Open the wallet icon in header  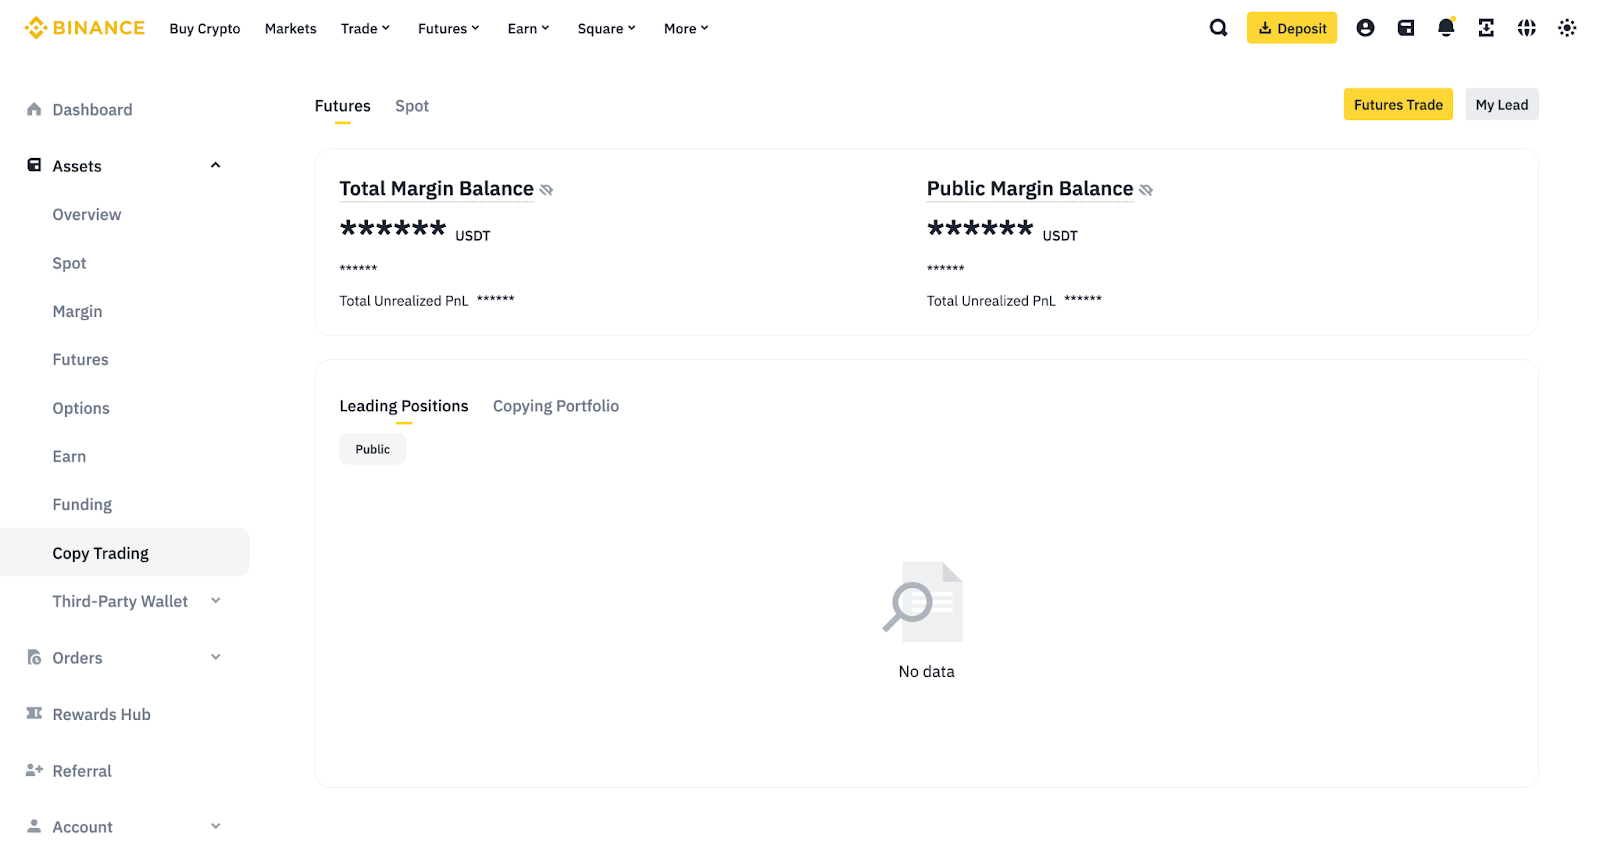pyautogui.click(x=1406, y=28)
